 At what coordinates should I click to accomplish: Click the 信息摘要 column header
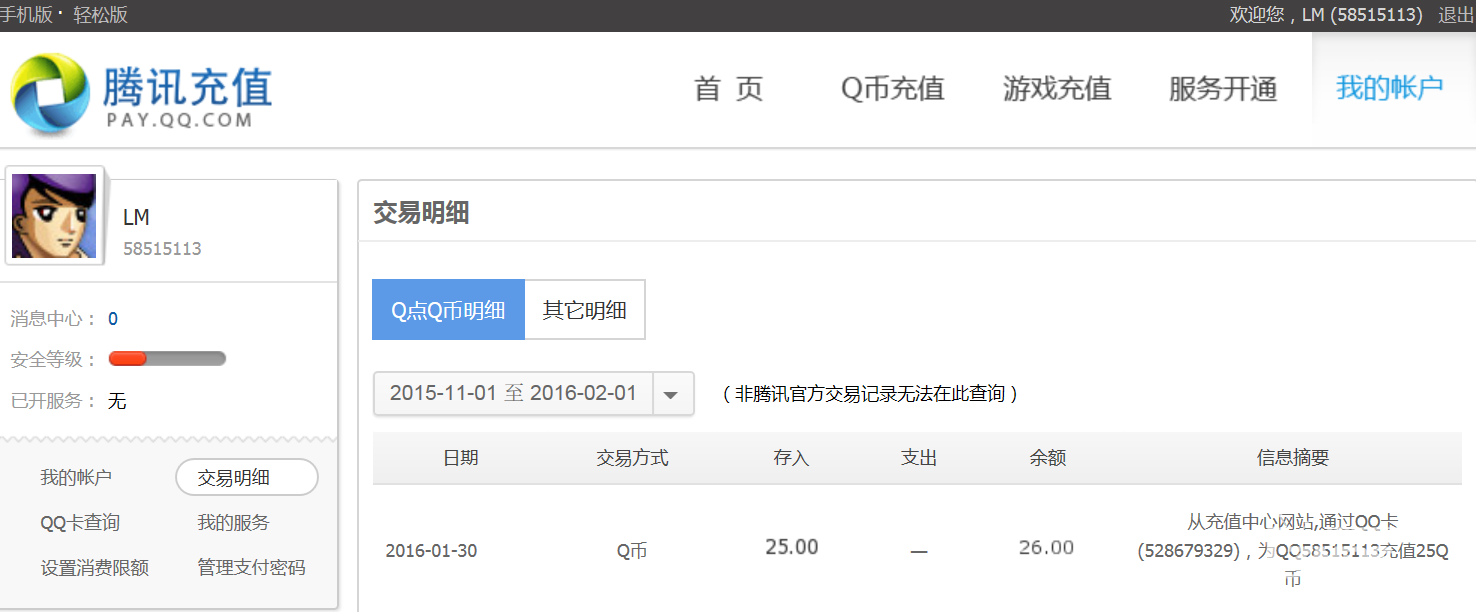coord(1293,458)
